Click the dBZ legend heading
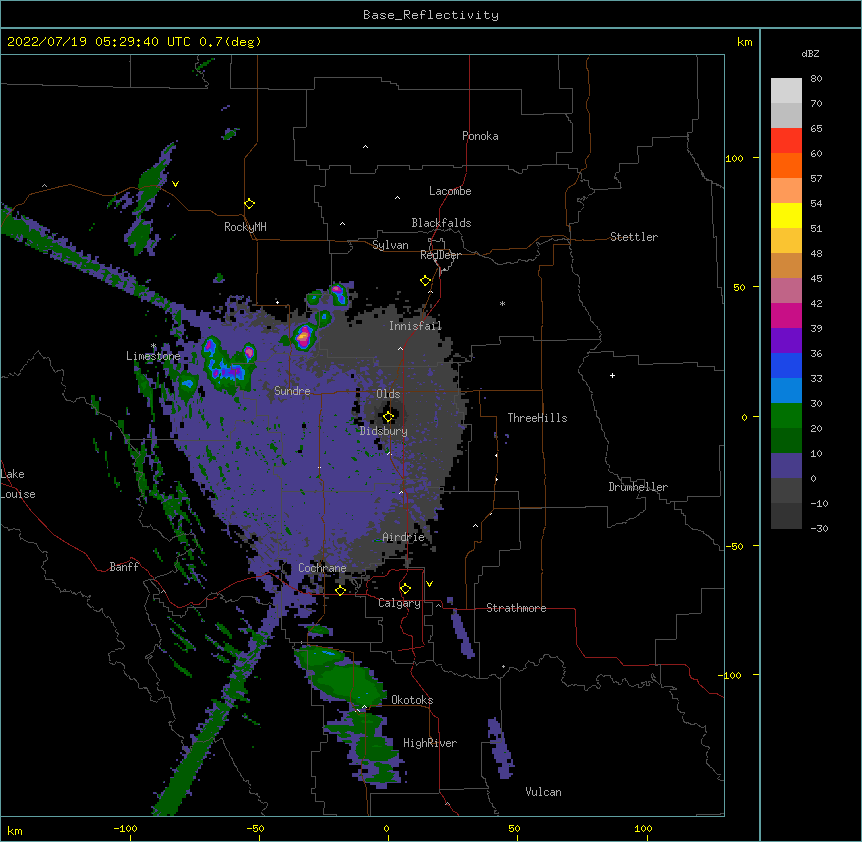 point(810,53)
